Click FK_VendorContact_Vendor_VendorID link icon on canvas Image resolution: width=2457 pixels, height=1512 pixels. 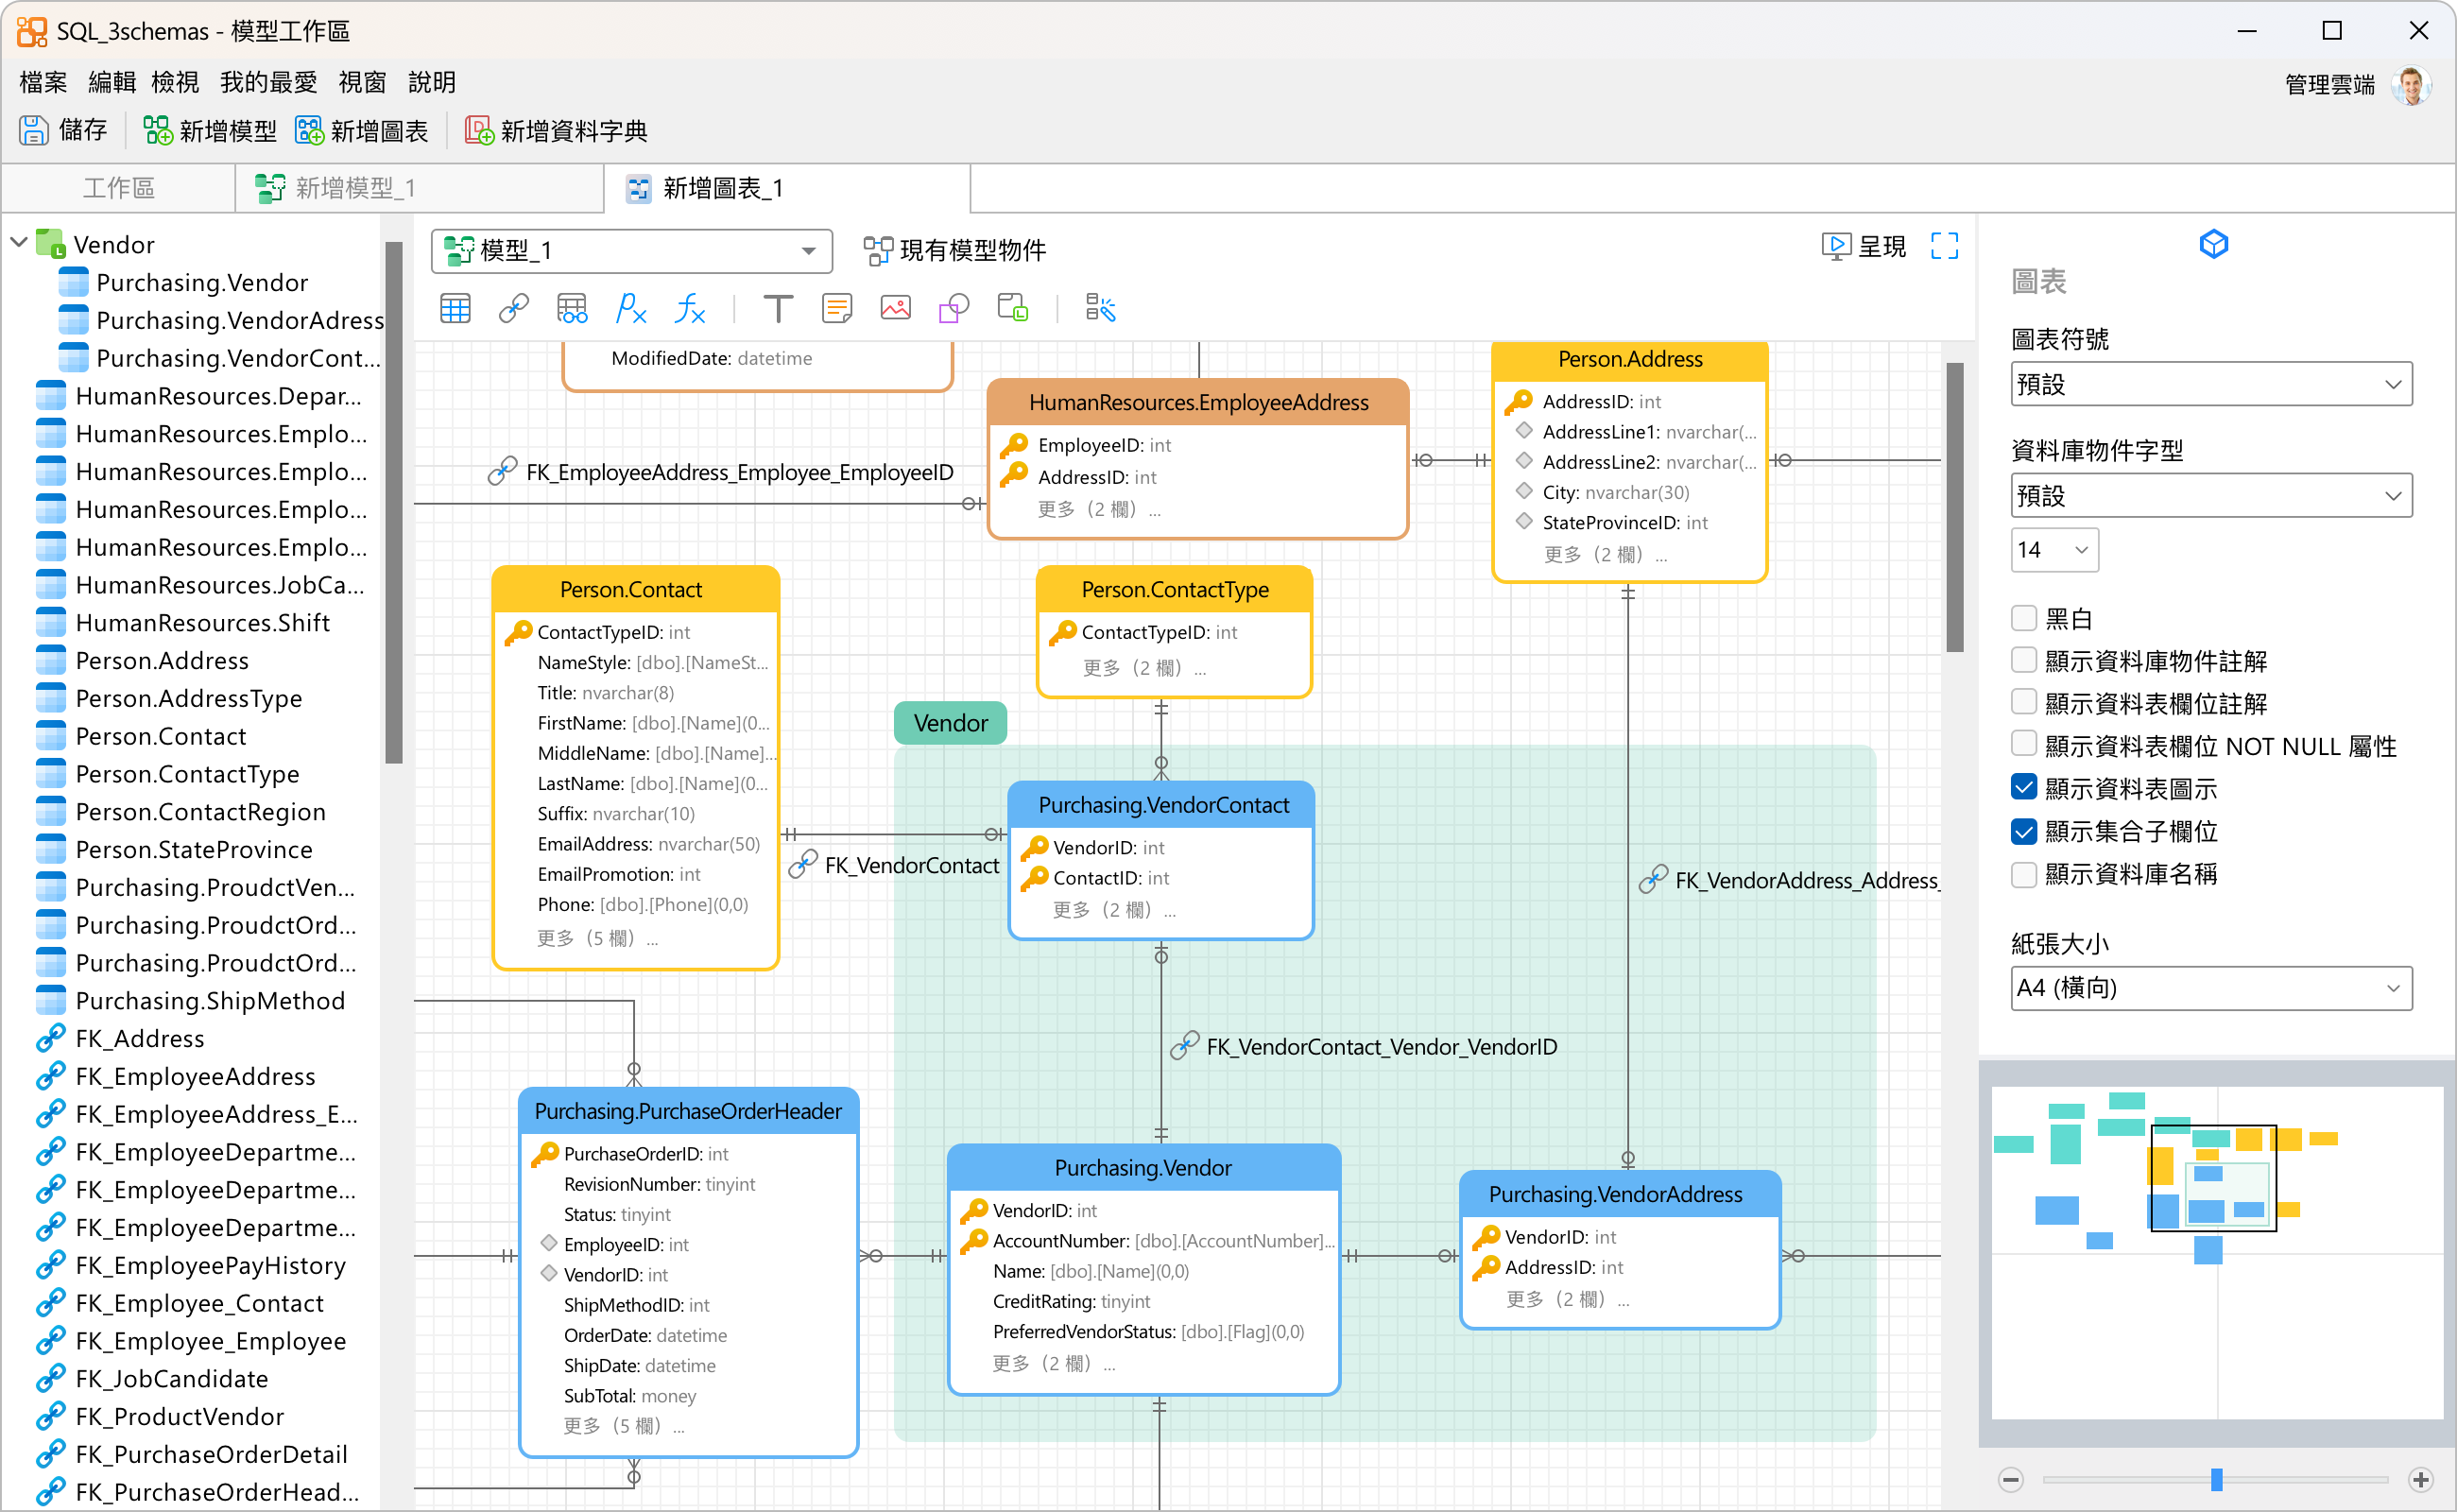[1185, 1046]
